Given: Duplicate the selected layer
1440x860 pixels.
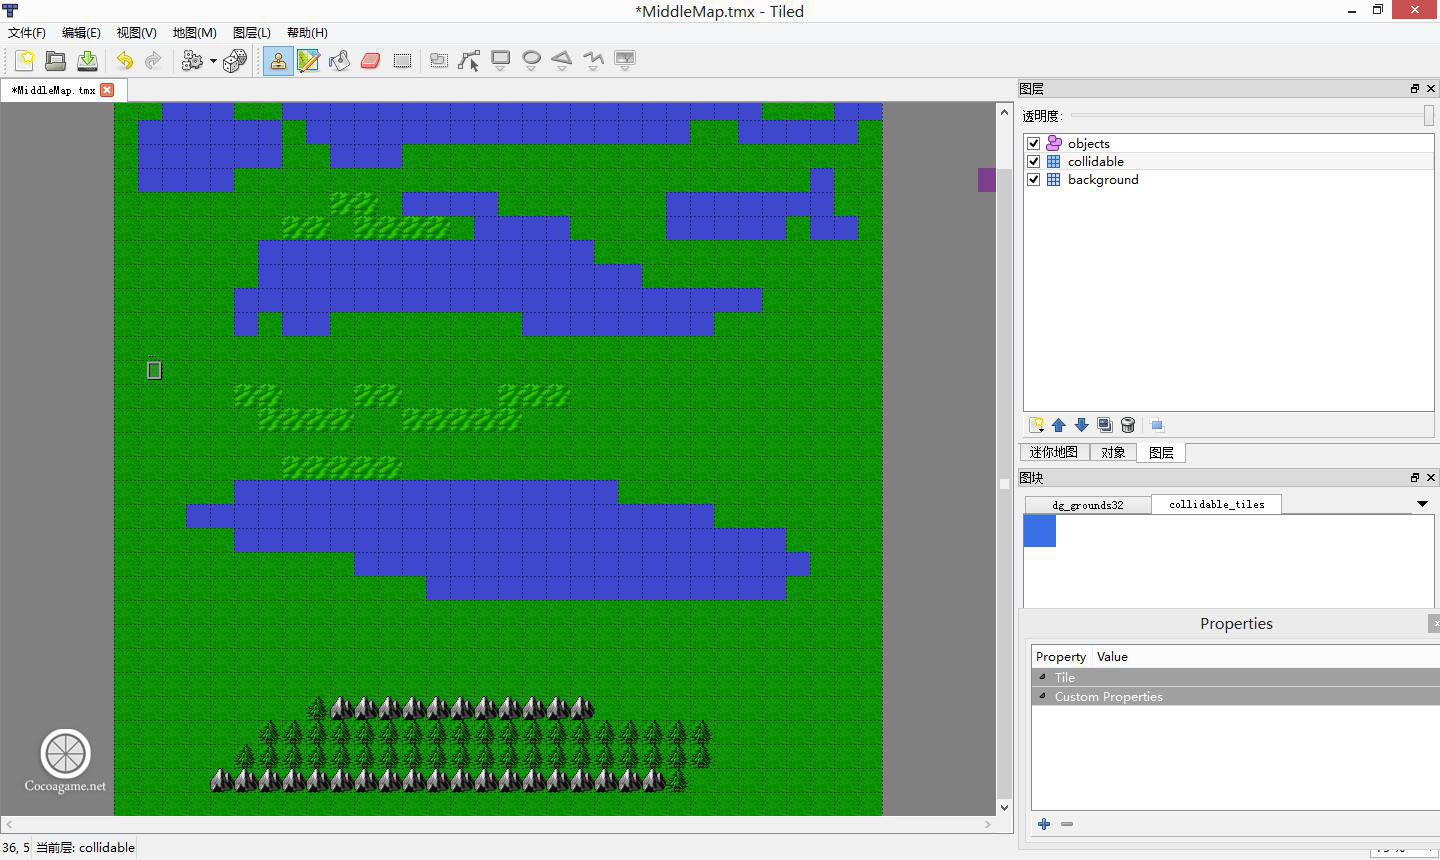Looking at the screenshot, I should click(x=1104, y=425).
